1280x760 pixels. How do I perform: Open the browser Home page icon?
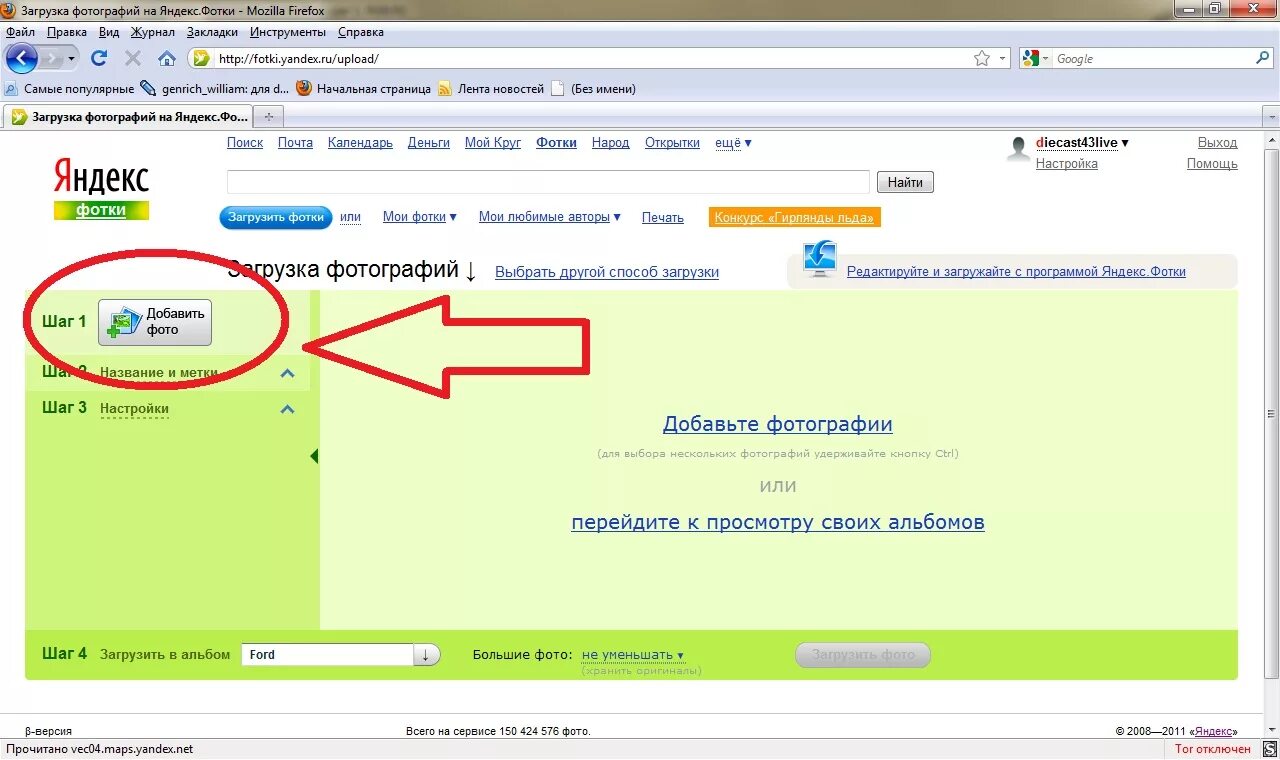[167, 59]
